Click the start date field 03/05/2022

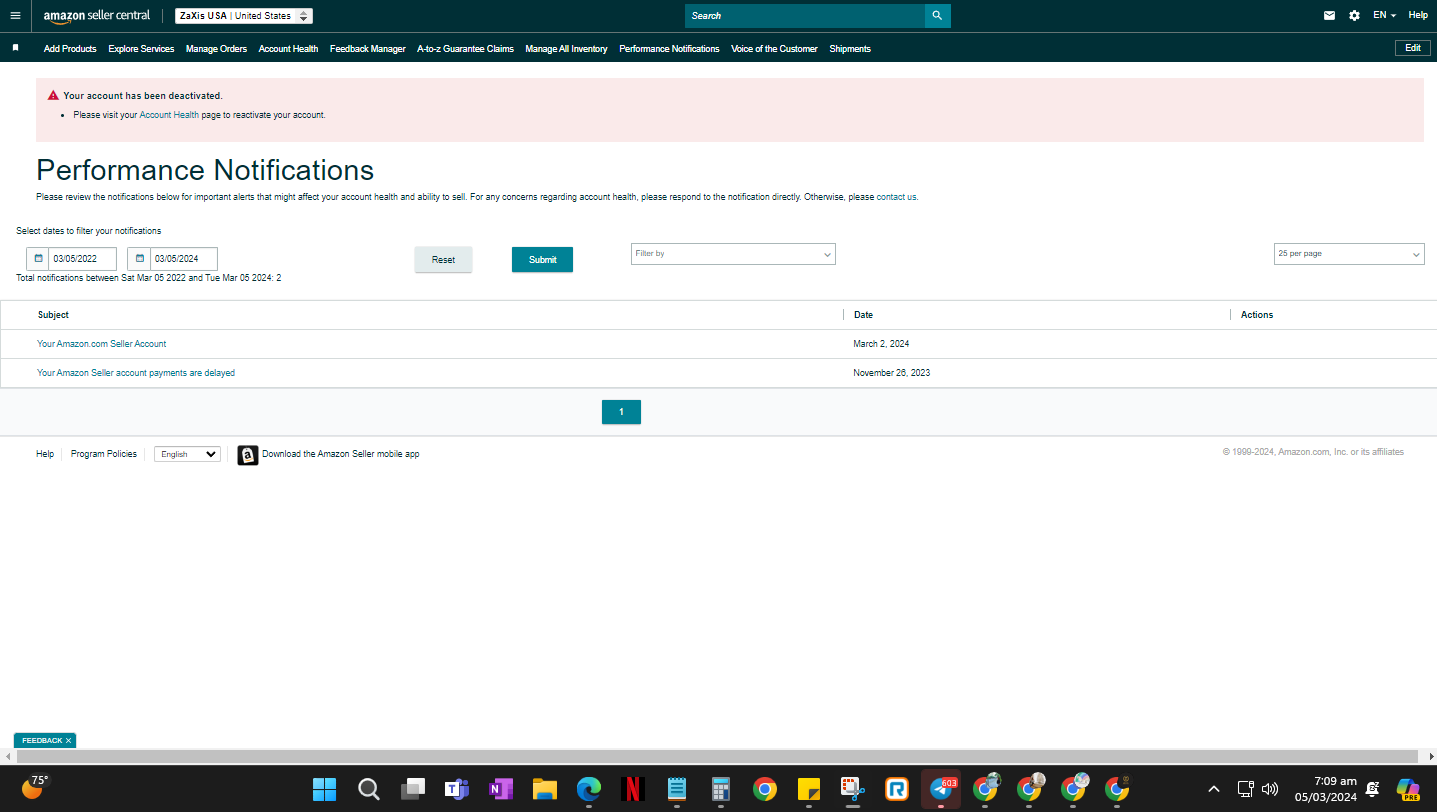coord(82,259)
